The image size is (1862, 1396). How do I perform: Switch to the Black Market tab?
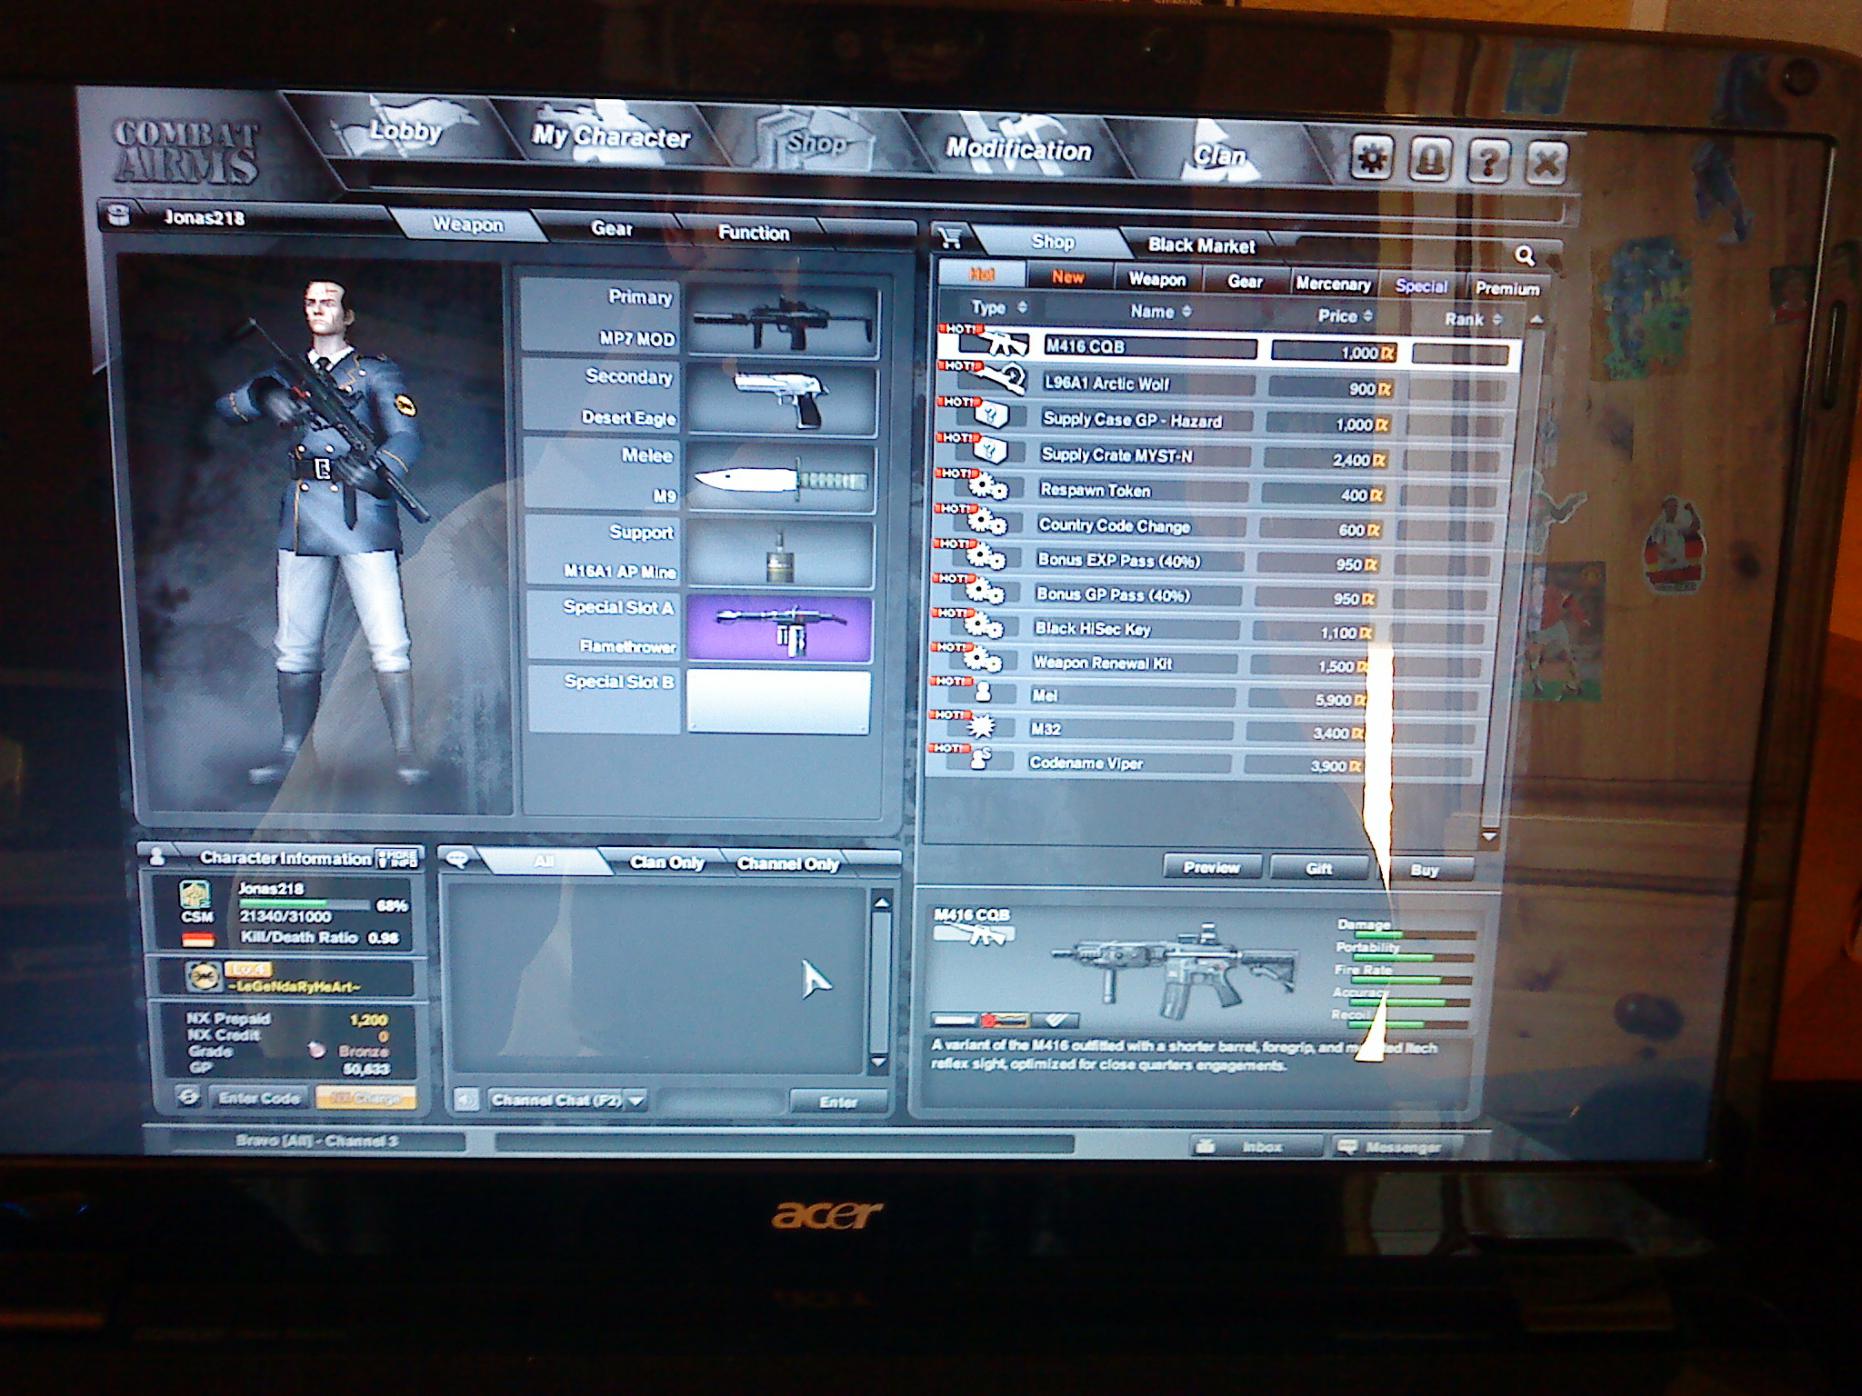point(1201,245)
